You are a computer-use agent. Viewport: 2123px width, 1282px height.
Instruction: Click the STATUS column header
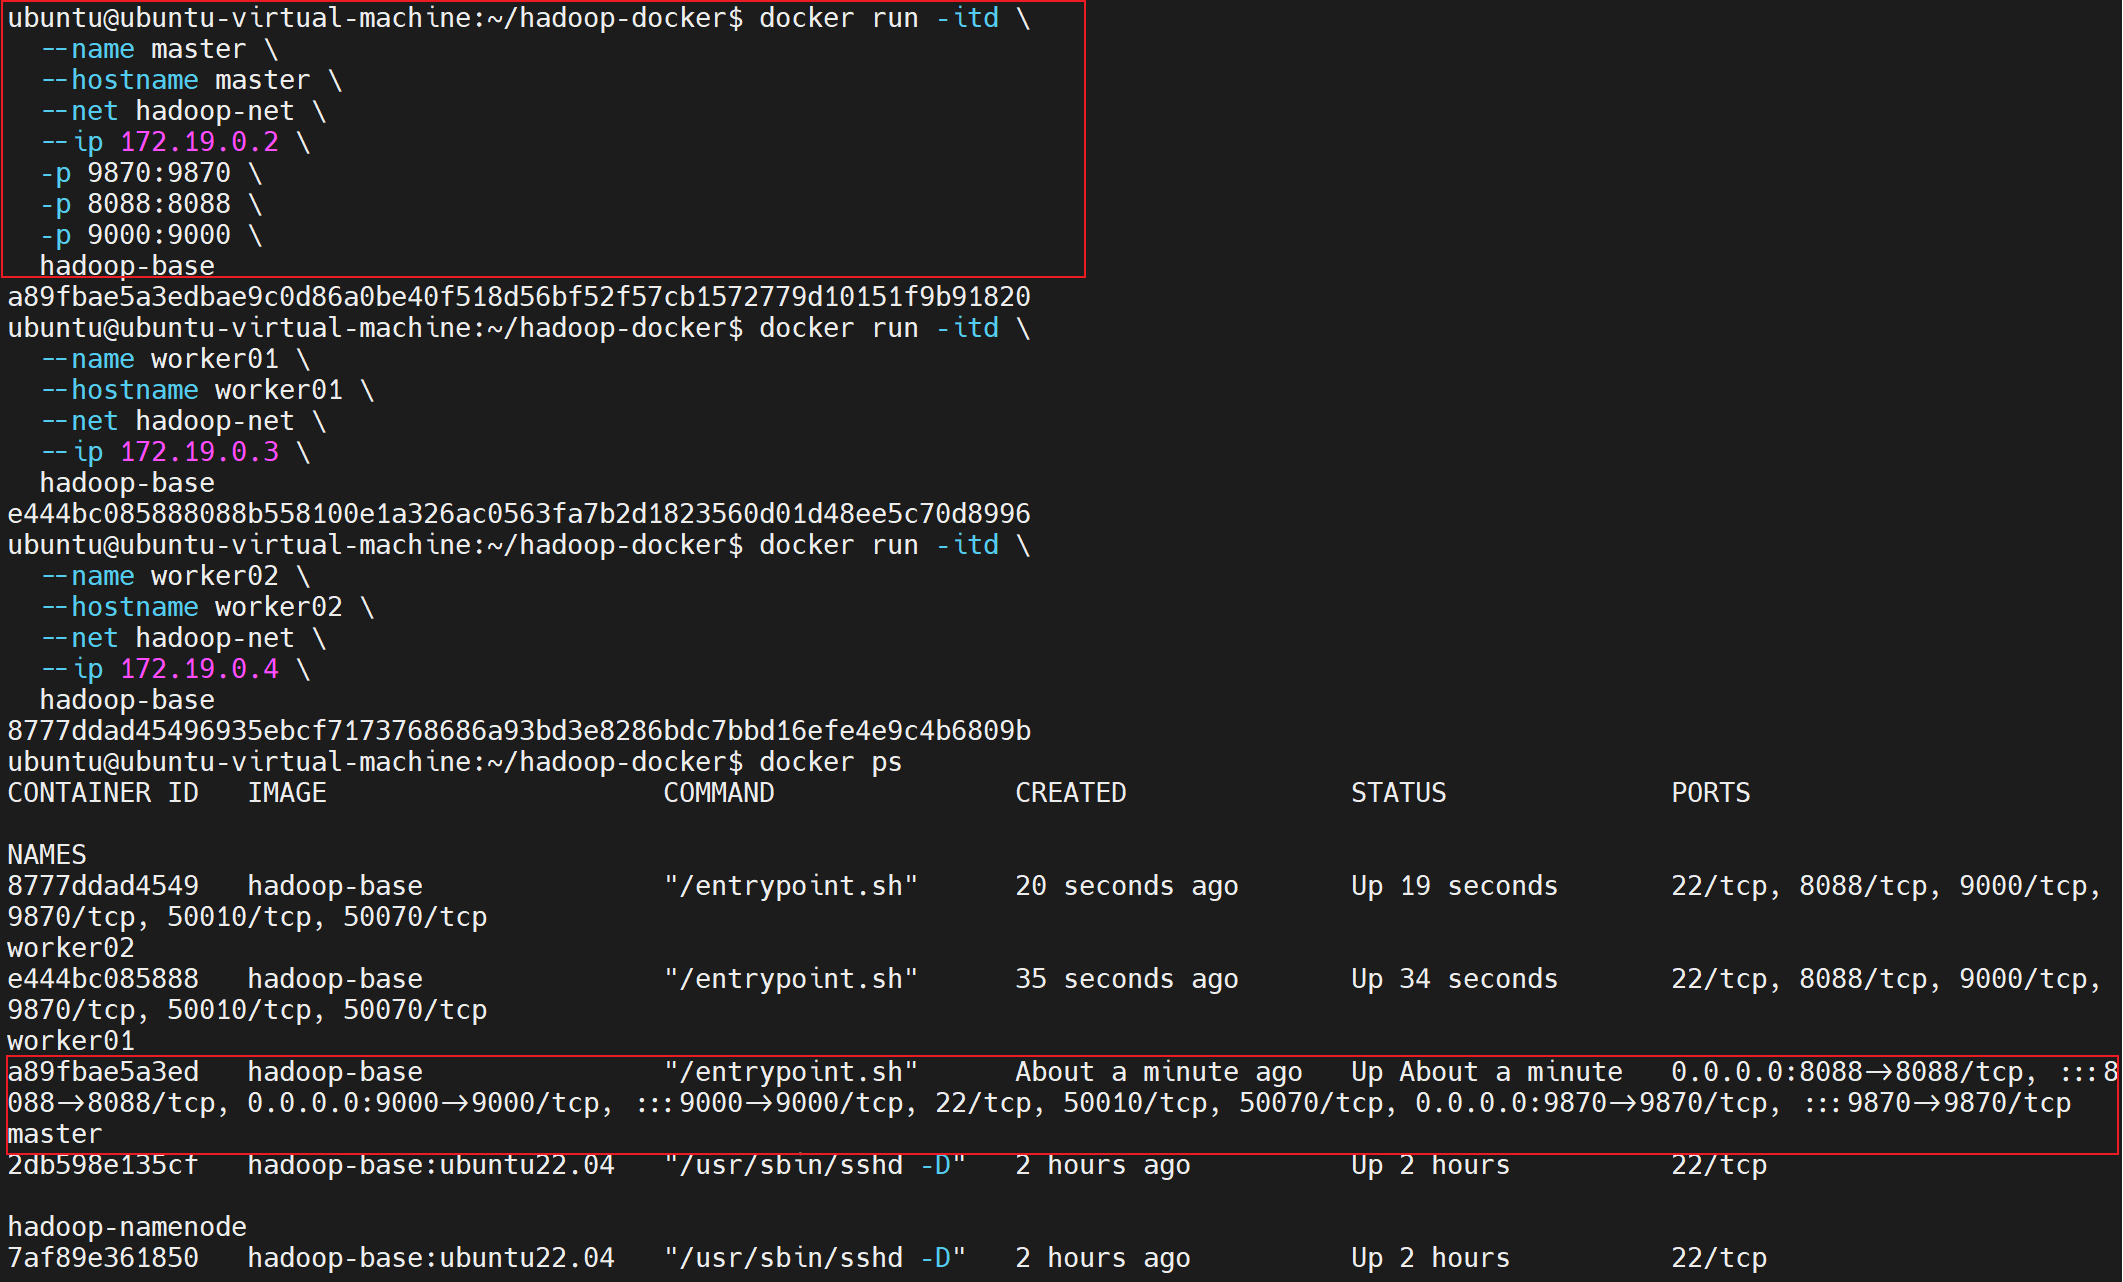[1398, 793]
